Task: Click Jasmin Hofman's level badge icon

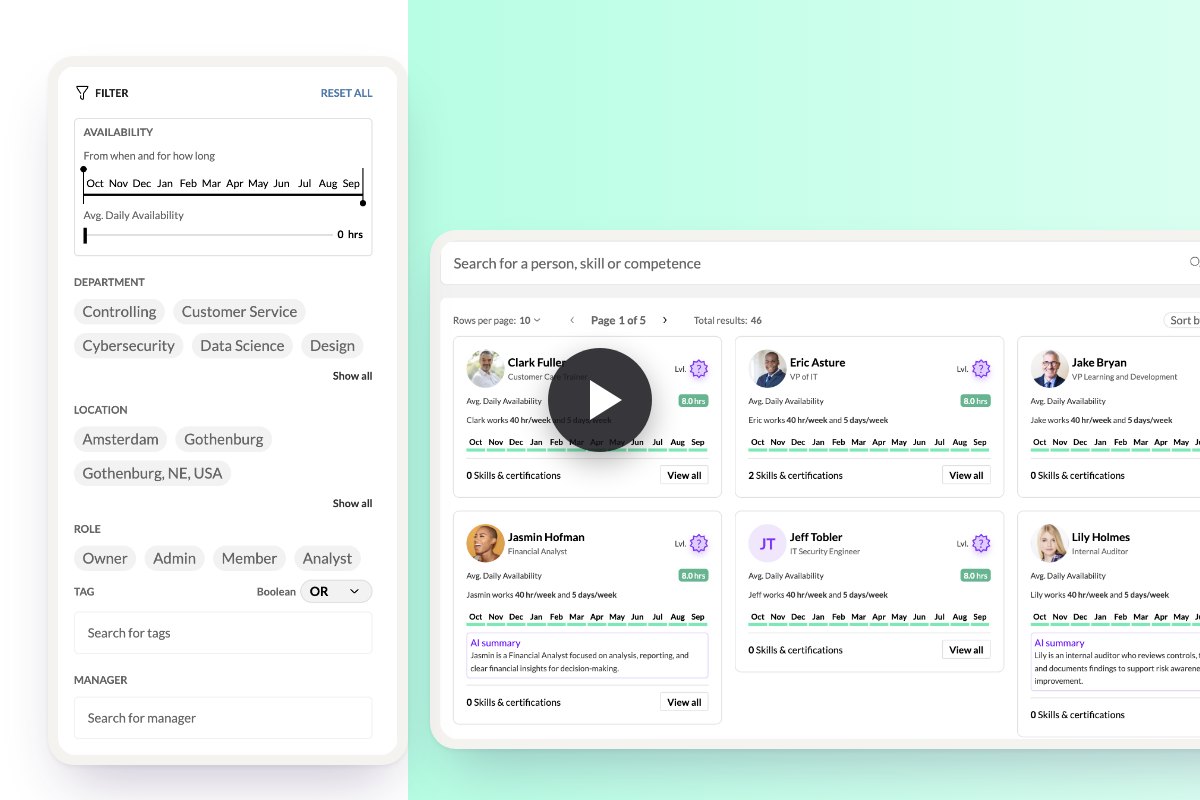Action: [x=699, y=544]
